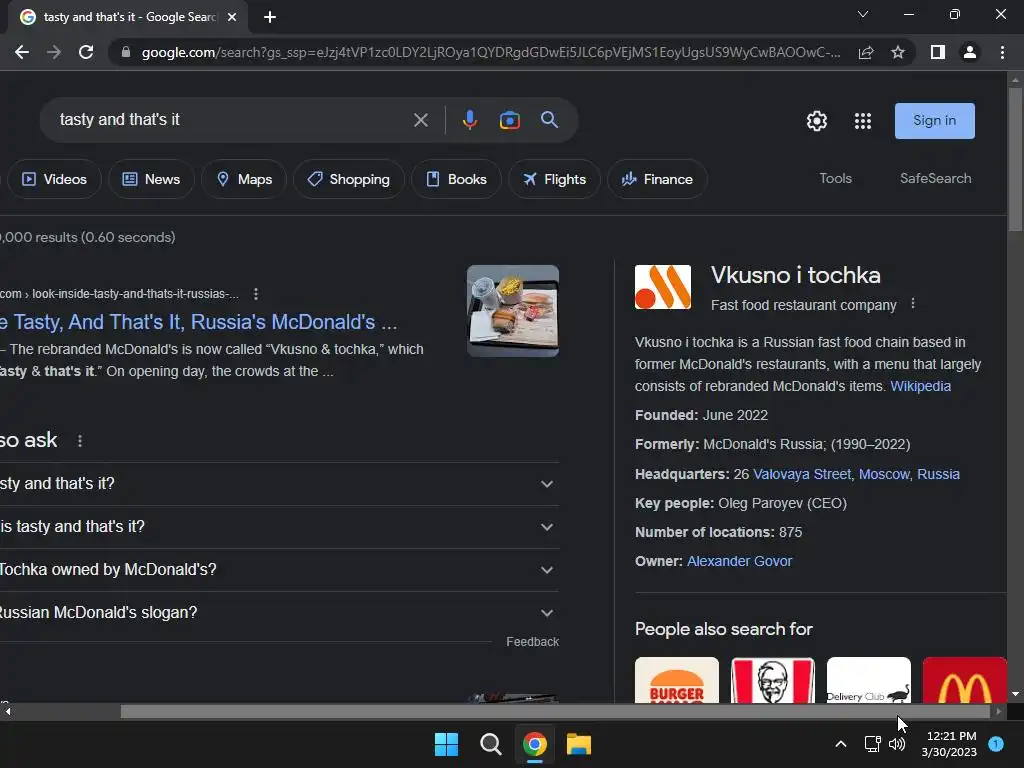1024x768 pixels.
Task: Open the notification badge in taskbar
Action: pos(996,743)
